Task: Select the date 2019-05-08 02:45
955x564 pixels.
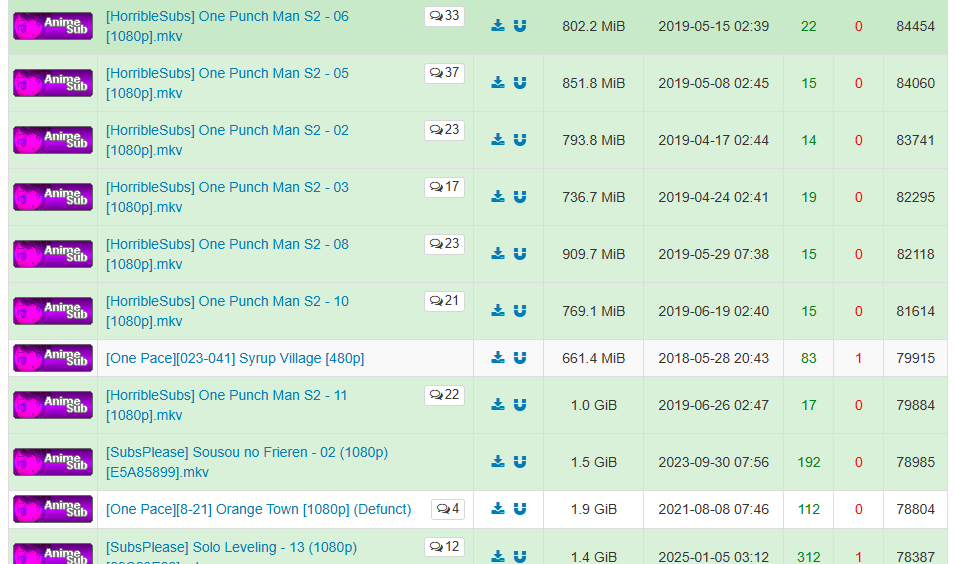Action: [714, 83]
